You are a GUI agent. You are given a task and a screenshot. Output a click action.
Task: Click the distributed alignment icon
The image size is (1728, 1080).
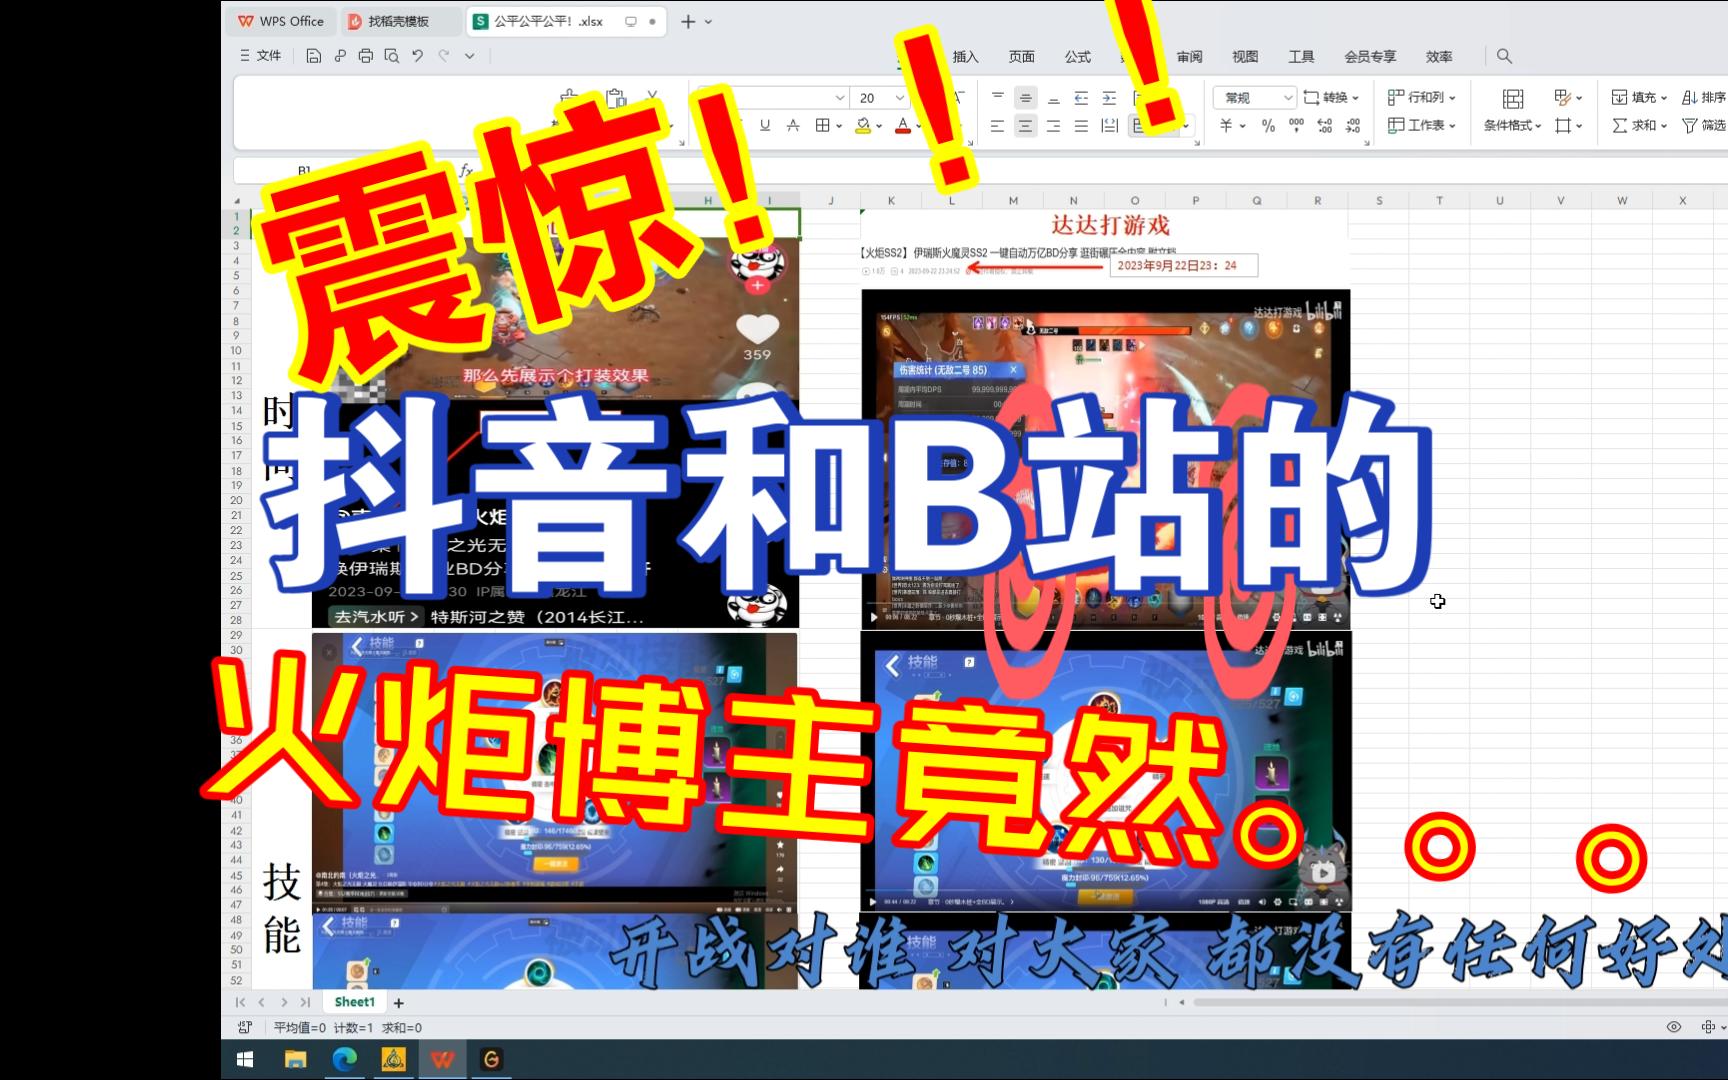[1109, 126]
